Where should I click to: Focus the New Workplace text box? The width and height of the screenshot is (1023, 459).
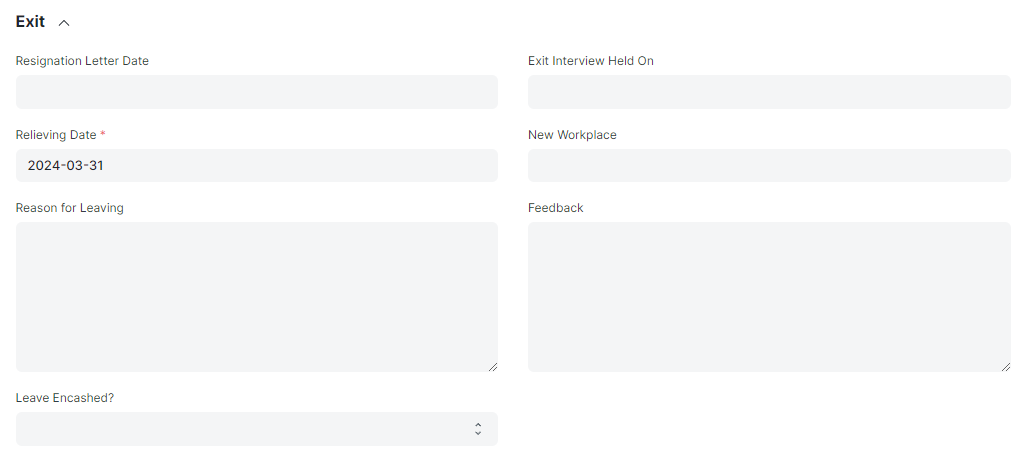click(769, 166)
